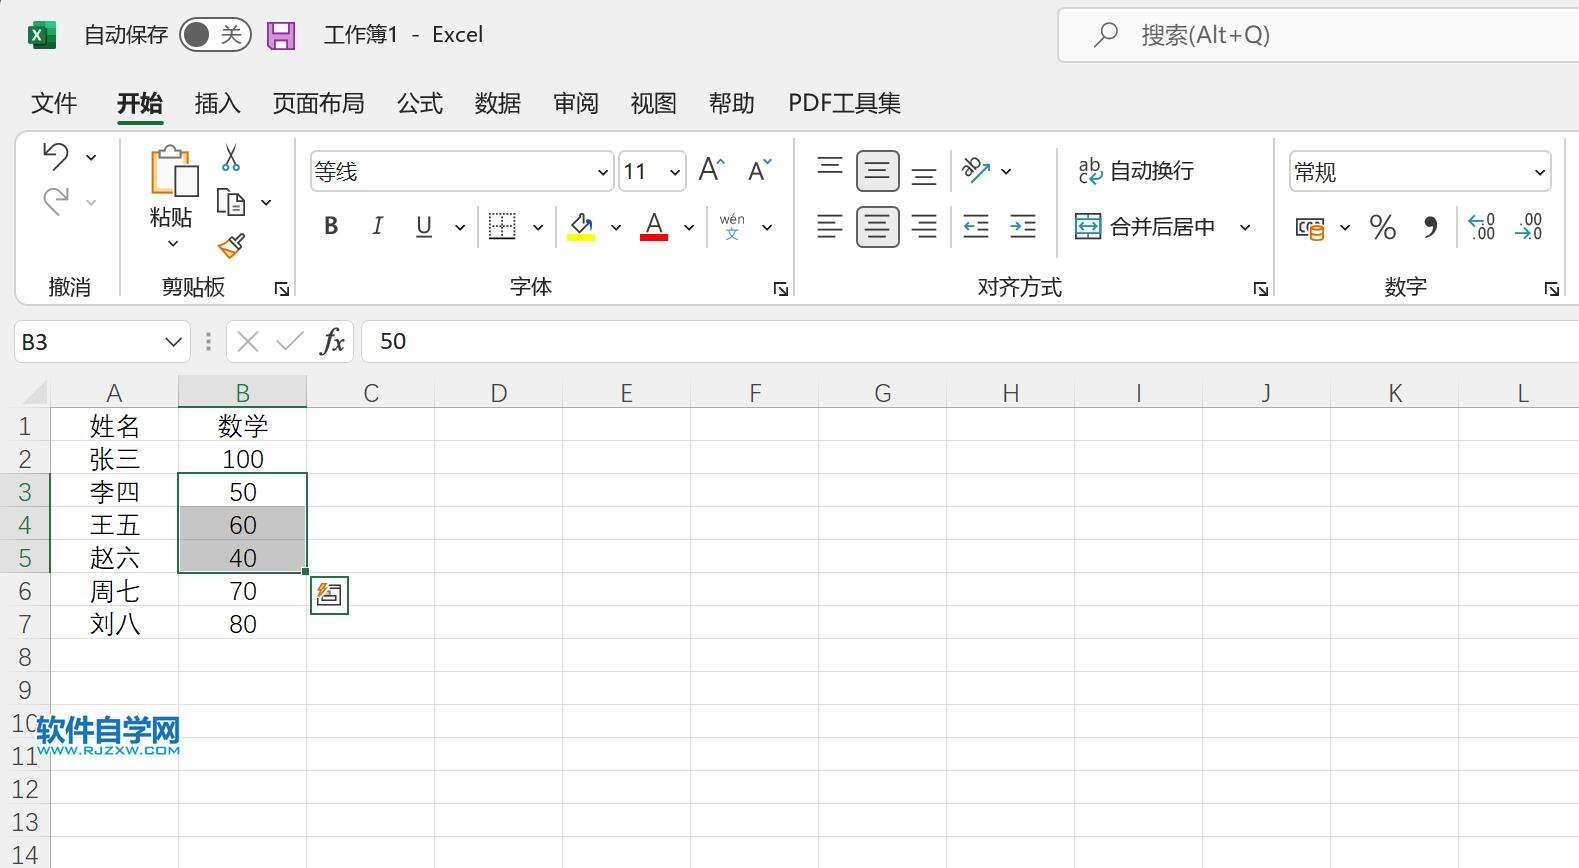The image size is (1579, 868).
Task: Click the Increase Indent icon
Action: 1023,227
